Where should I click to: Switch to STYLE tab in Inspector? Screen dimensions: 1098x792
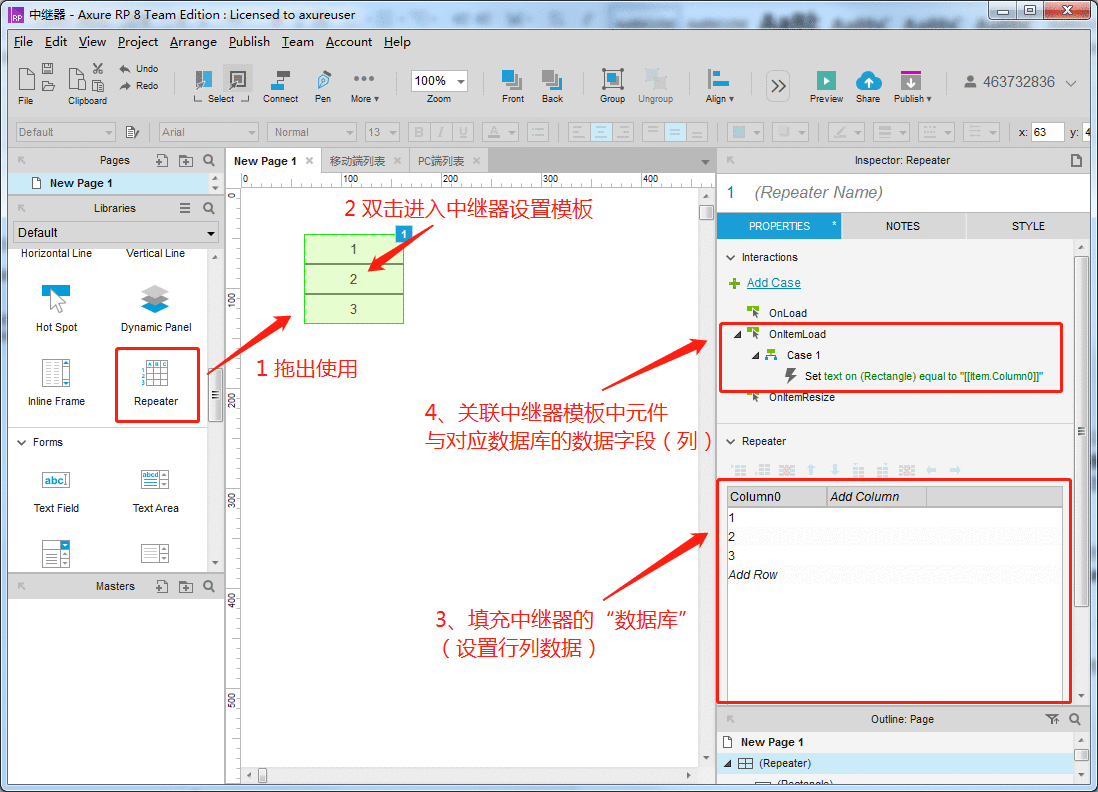[x=1028, y=226]
